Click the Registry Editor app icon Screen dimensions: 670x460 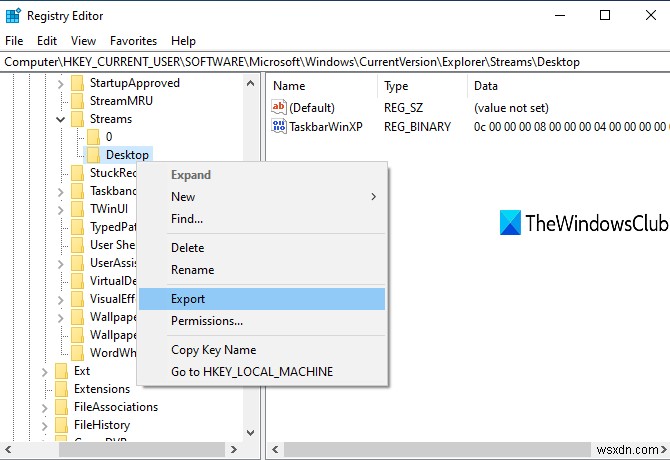(x=13, y=16)
